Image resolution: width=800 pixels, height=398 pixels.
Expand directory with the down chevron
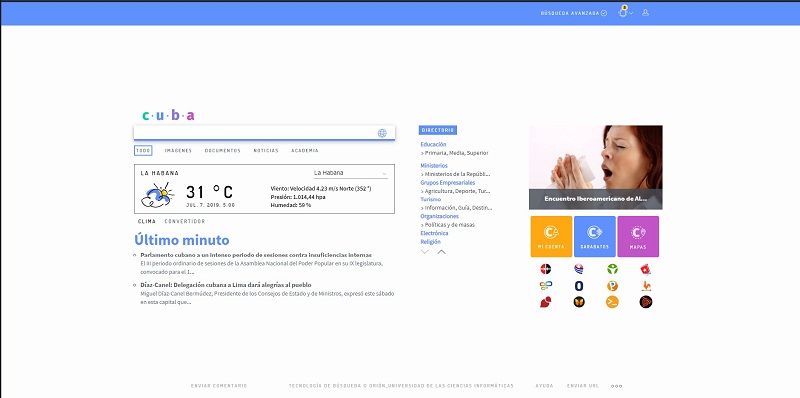tap(424, 252)
